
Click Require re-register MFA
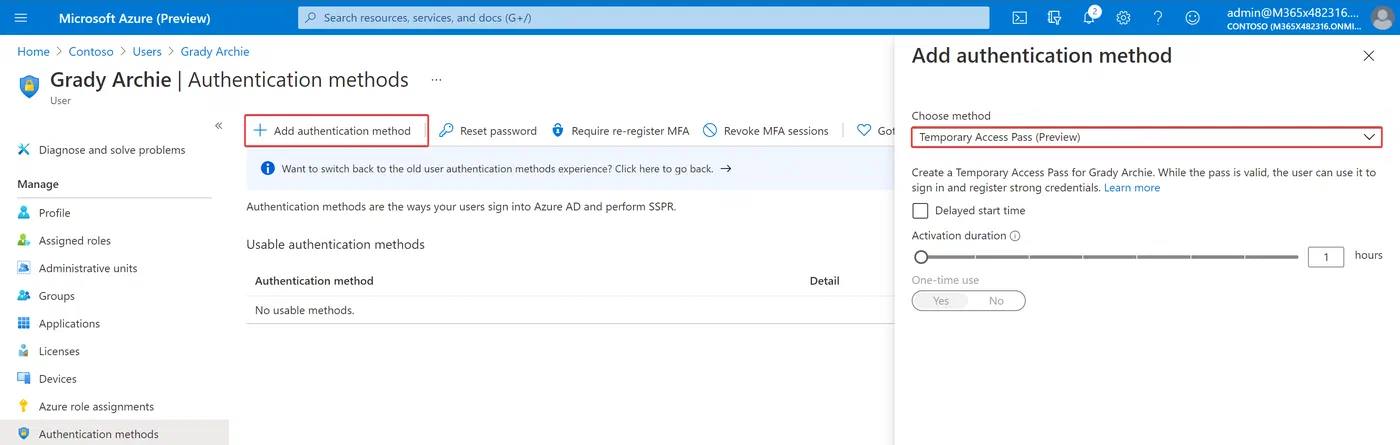point(620,131)
